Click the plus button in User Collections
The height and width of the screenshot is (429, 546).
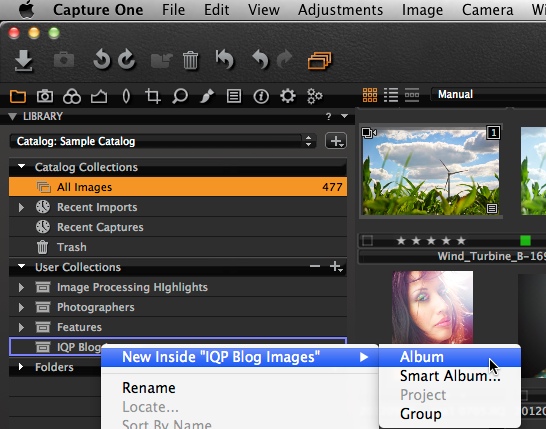pos(336,267)
